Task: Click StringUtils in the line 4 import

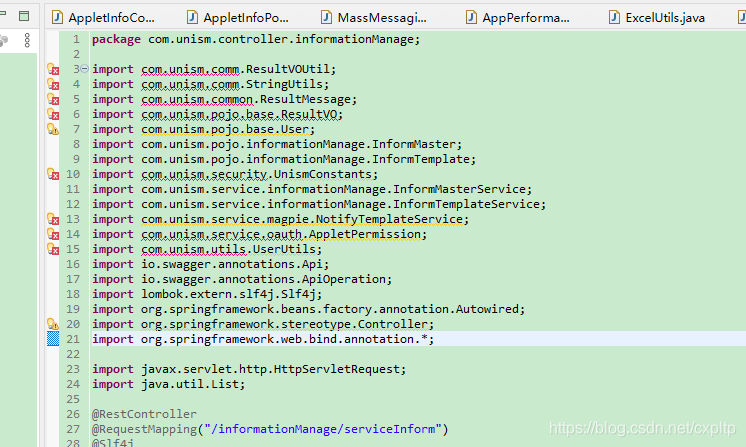Action: [x=285, y=84]
